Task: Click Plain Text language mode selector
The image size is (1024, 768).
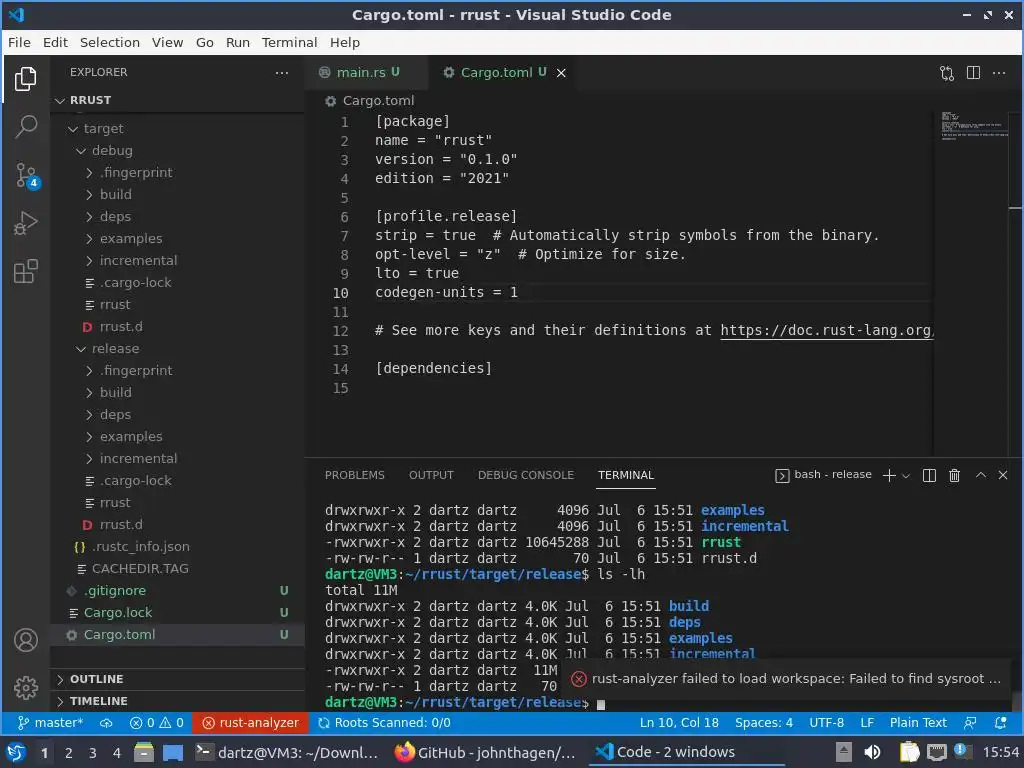Action: tap(918, 723)
